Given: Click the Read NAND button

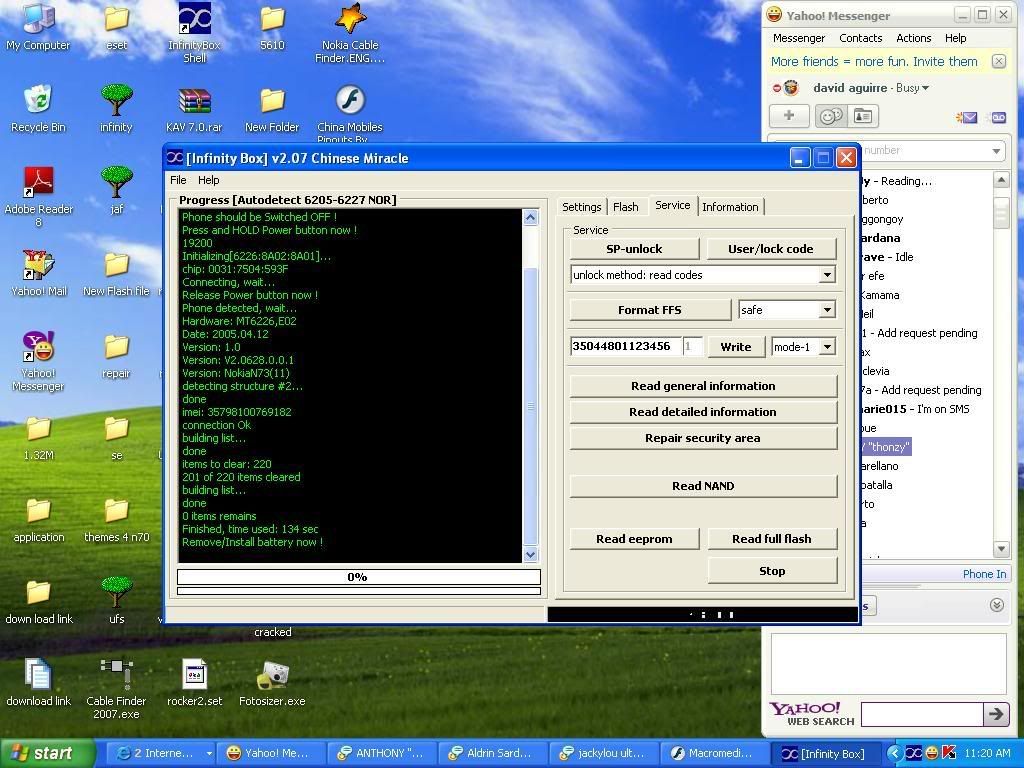Looking at the screenshot, I should click(x=703, y=486).
